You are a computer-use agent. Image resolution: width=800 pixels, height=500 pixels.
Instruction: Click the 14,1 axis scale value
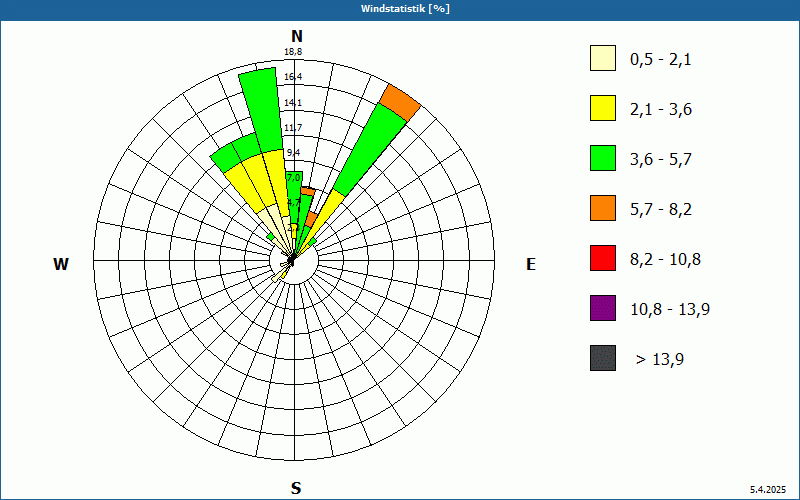point(293,103)
